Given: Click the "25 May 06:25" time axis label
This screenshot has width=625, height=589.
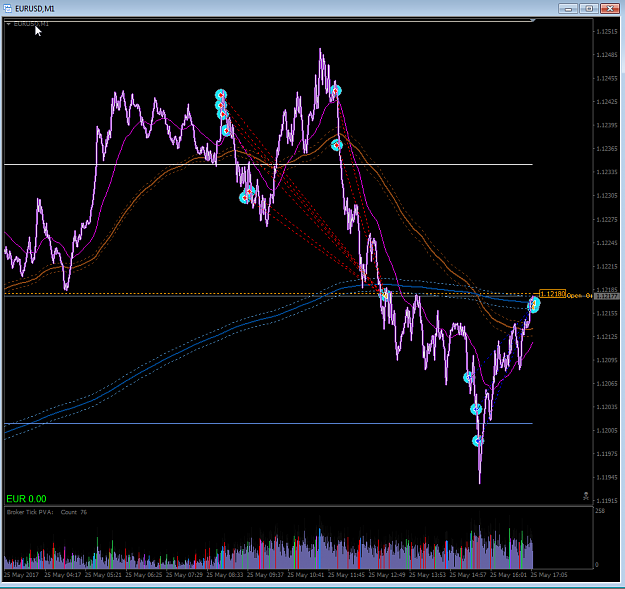Looking at the screenshot, I should coord(144,575).
